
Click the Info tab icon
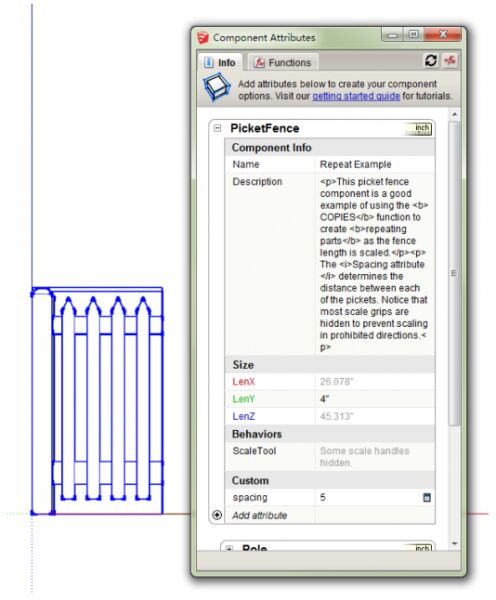click(x=209, y=62)
